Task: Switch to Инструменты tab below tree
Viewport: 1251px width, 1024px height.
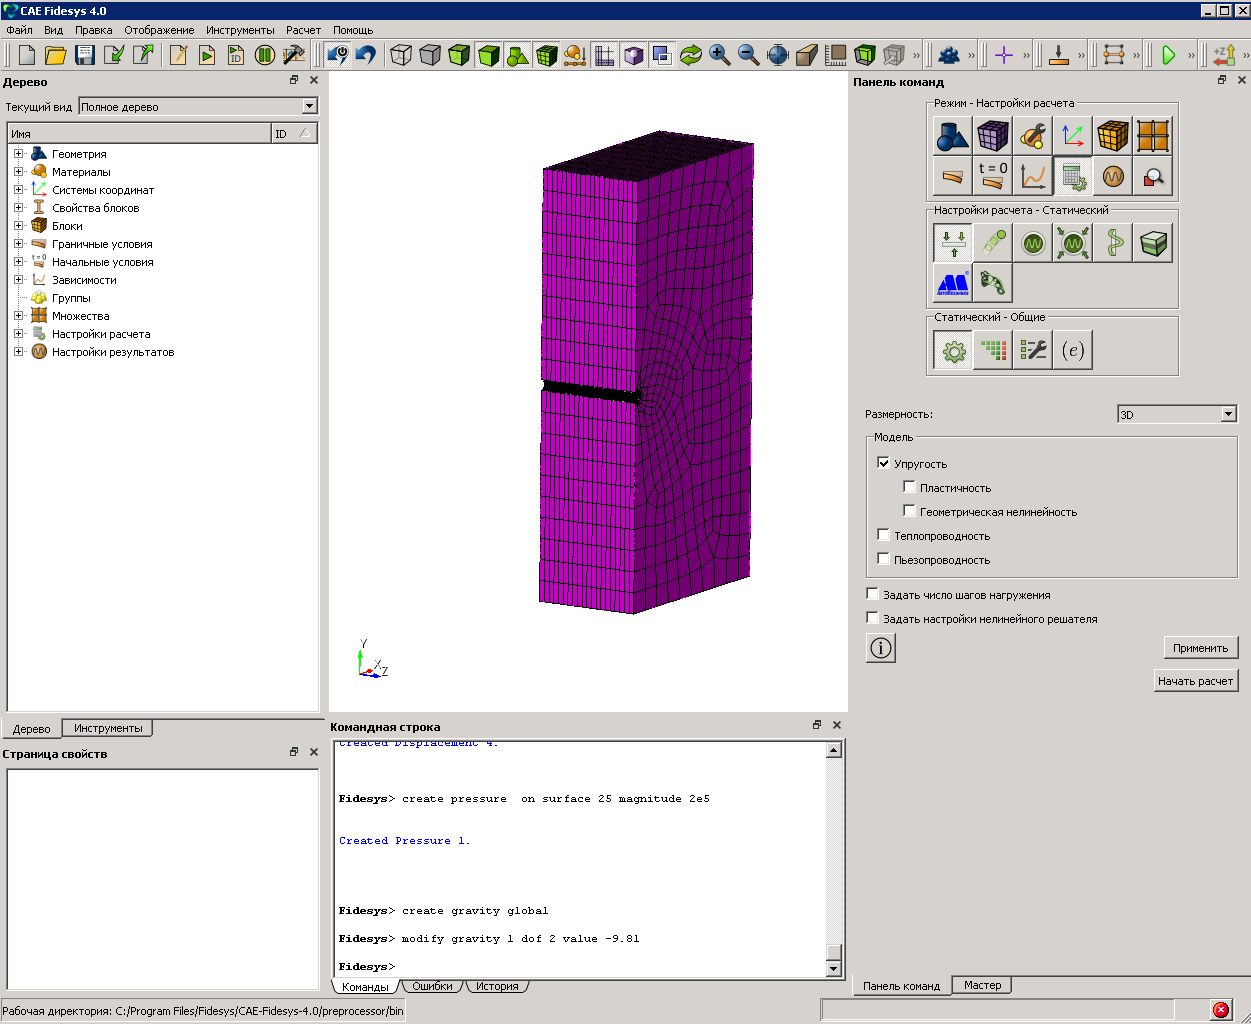Action: tap(108, 728)
